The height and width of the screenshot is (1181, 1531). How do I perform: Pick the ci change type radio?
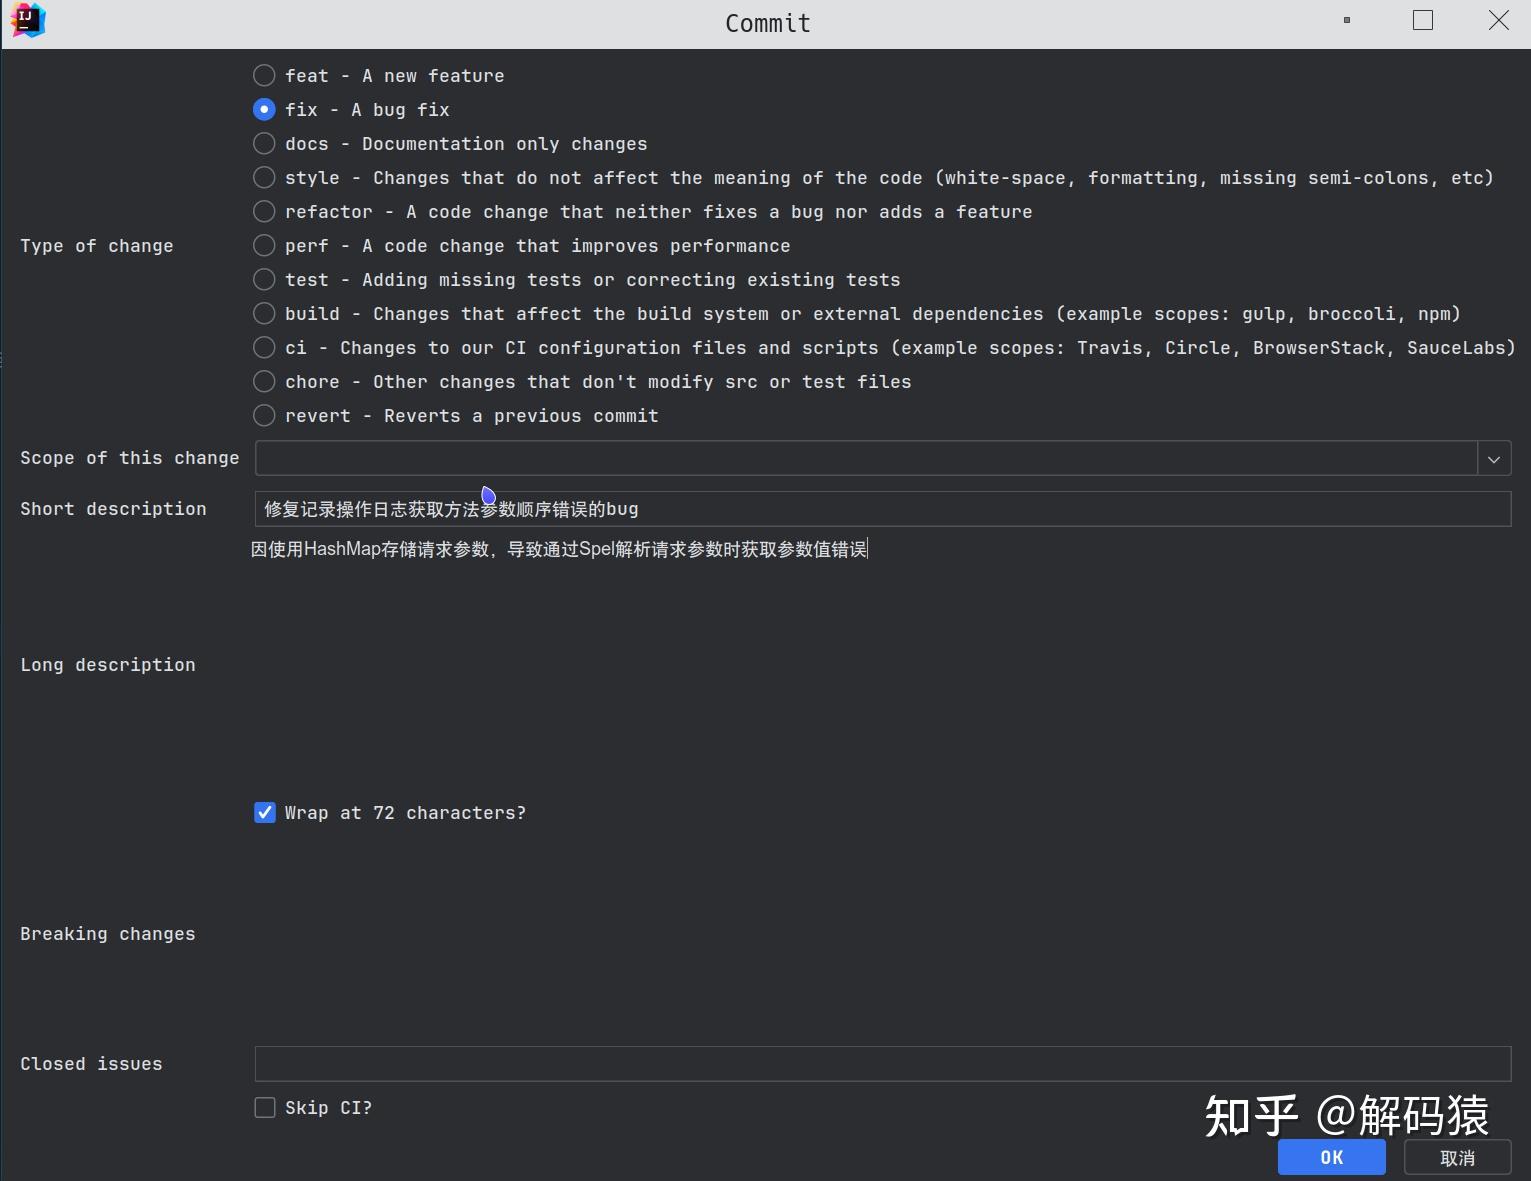click(x=264, y=348)
